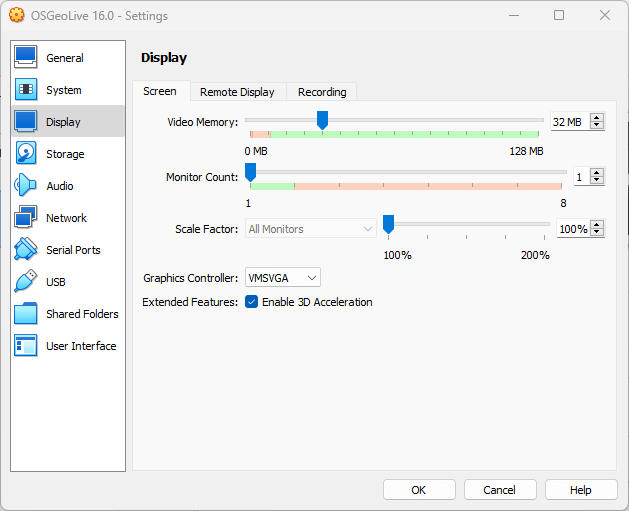Image resolution: width=629 pixels, height=511 pixels.
Task: Switch to the Recording tab
Action: point(322,92)
